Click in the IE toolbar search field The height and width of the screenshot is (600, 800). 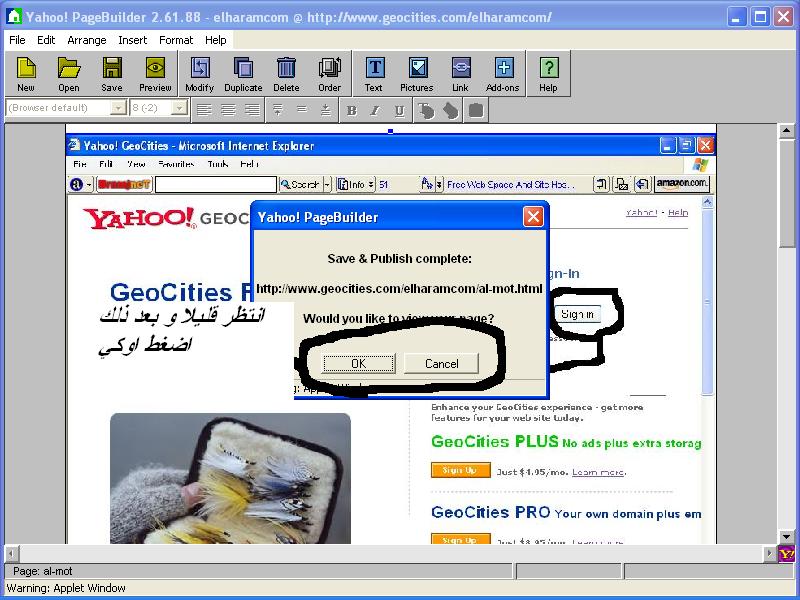point(216,184)
